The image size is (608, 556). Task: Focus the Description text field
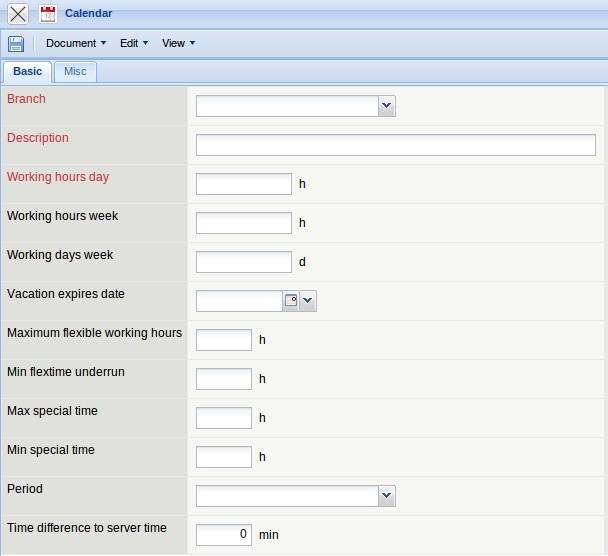pos(395,145)
